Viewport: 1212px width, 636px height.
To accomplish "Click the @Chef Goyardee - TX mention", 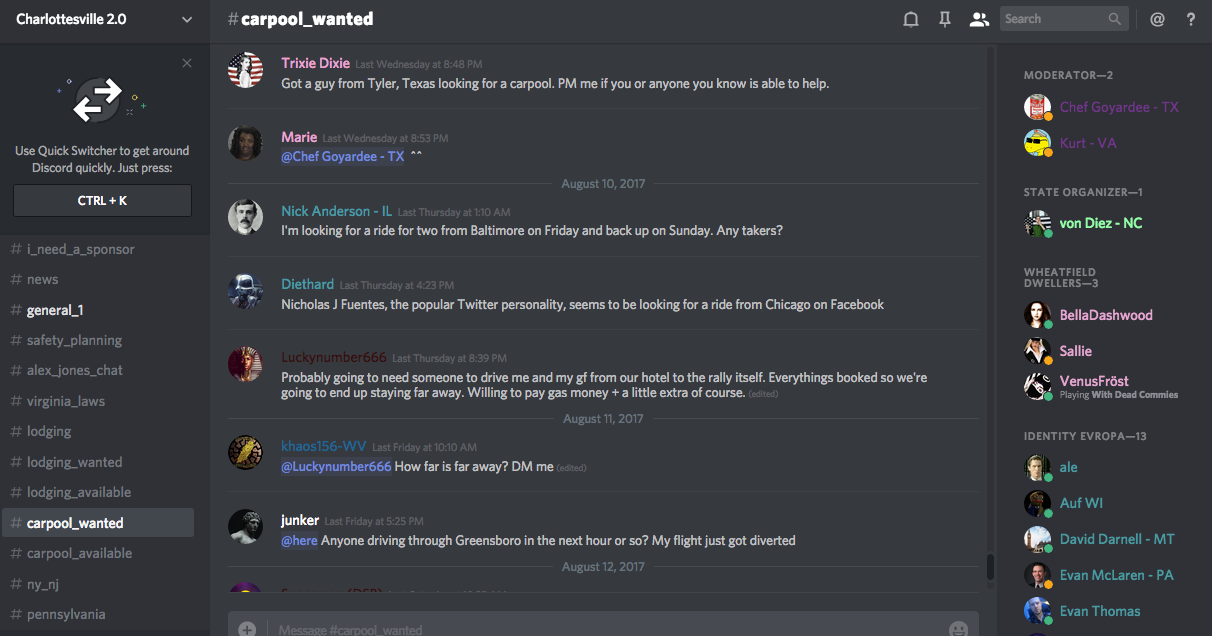I will click(343, 156).
